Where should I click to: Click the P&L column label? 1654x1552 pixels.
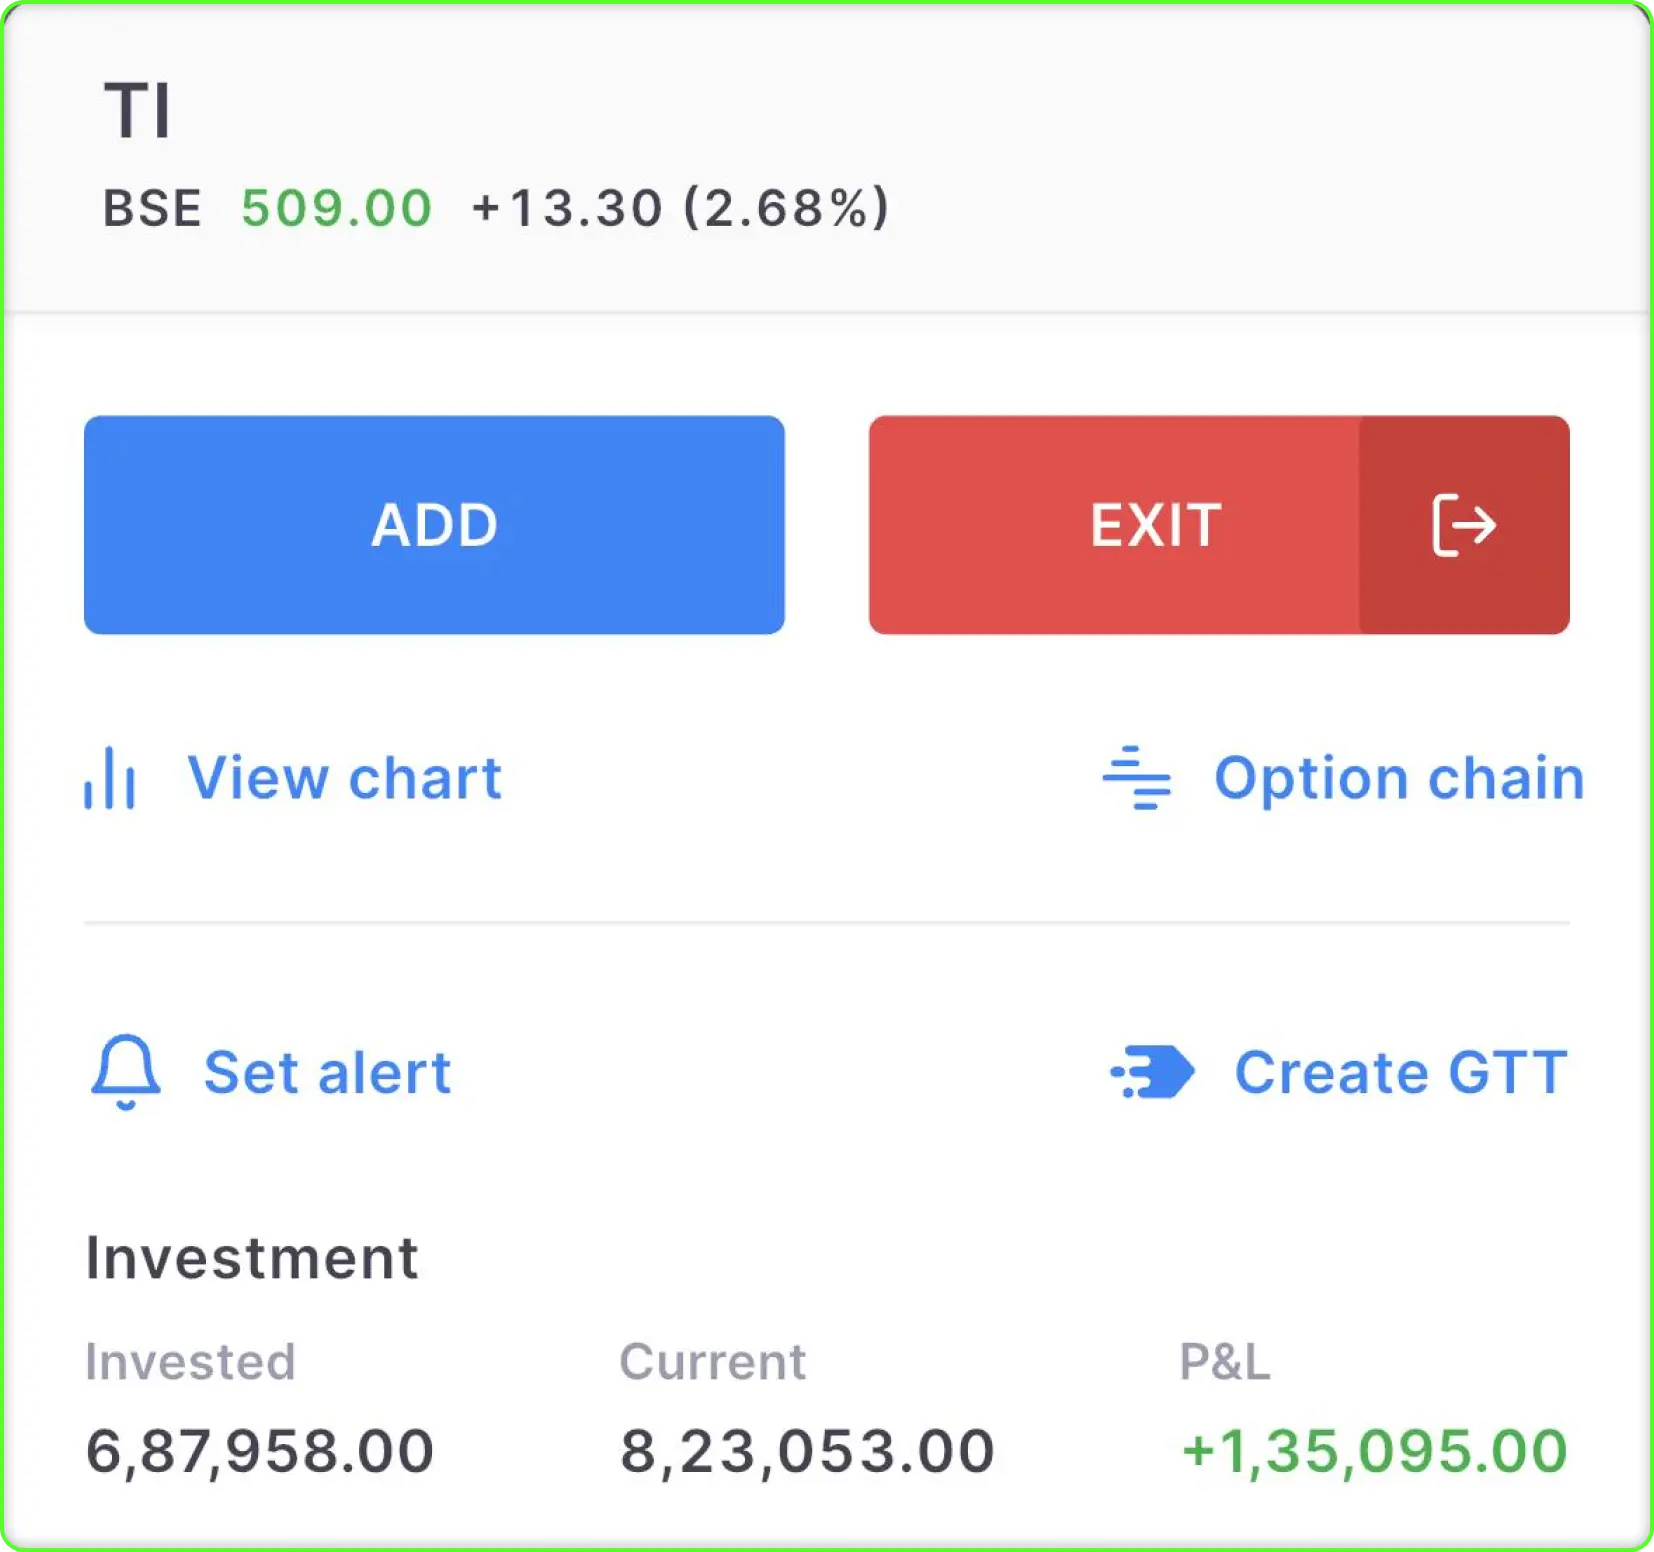[x=1224, y=1361]
